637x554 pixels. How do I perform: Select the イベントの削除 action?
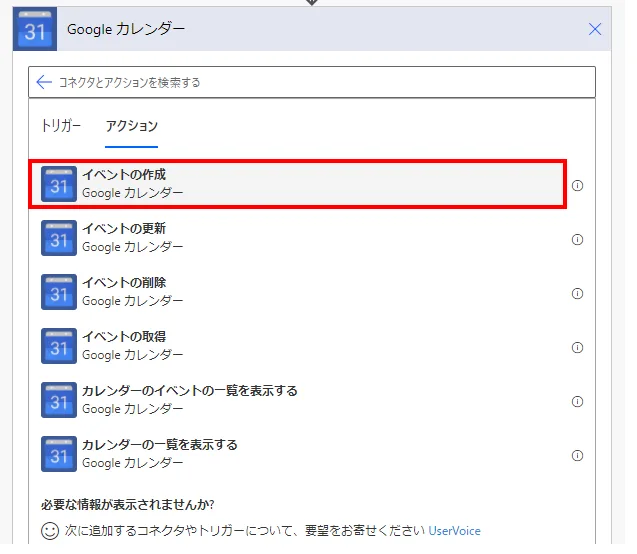[x=298, y=292]
